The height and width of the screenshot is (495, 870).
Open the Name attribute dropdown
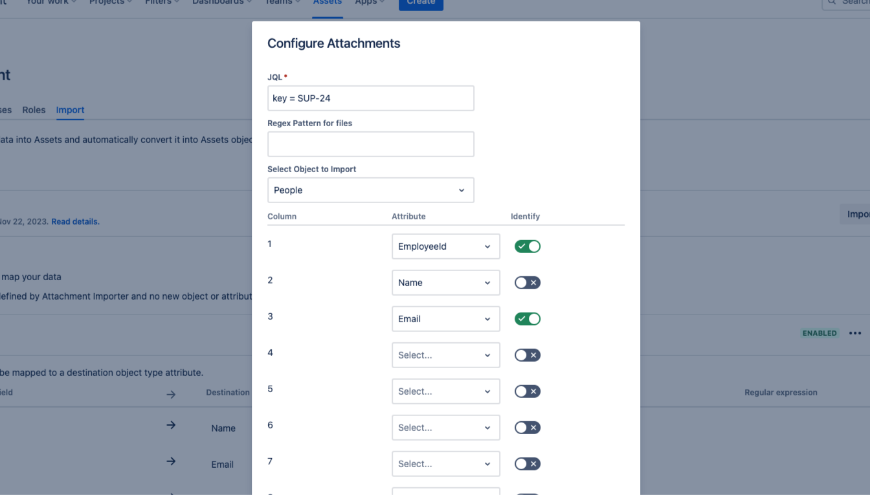[445, 283]
